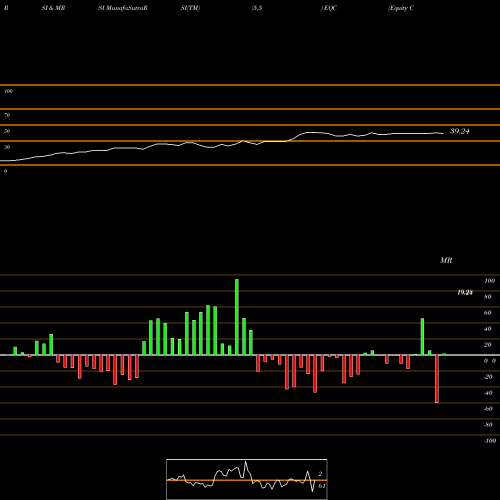Screen dimensions: 500x500
Task: Click the MR value 19.28 label
Action: 465,292
